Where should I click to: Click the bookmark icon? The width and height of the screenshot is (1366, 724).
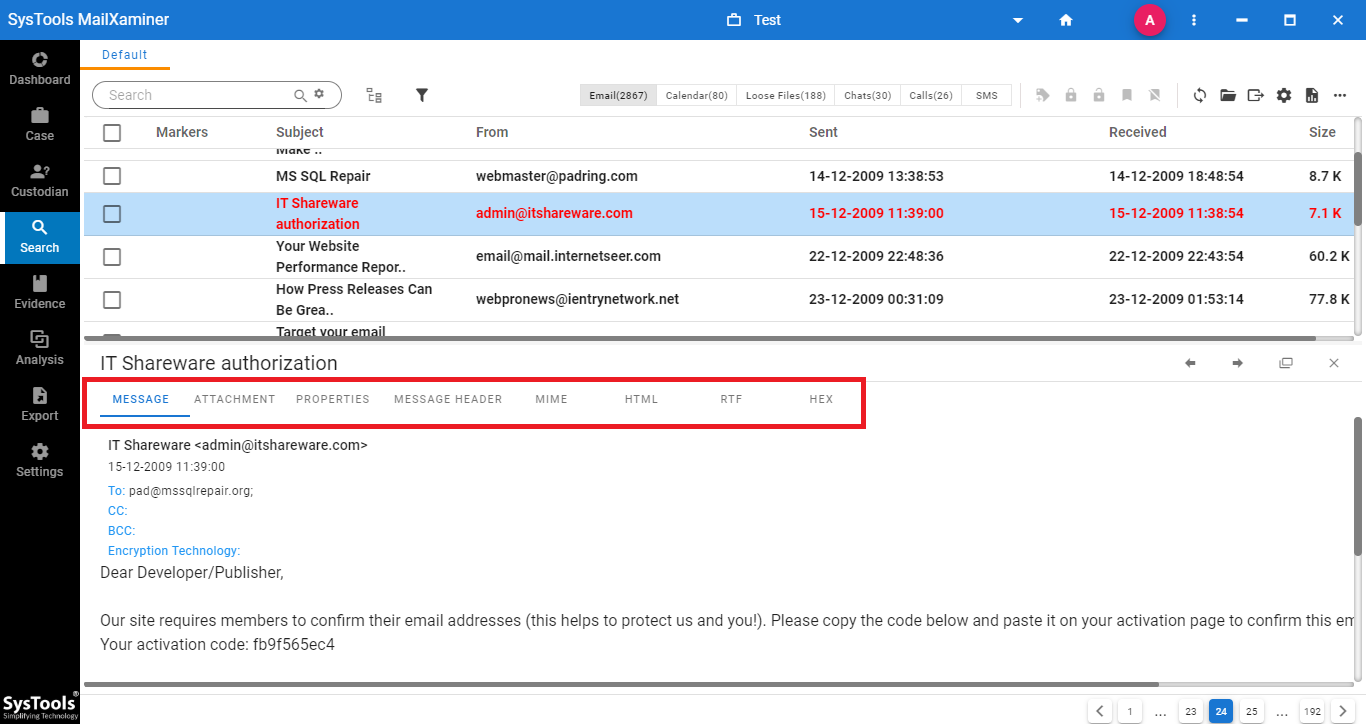(1127, 95)
